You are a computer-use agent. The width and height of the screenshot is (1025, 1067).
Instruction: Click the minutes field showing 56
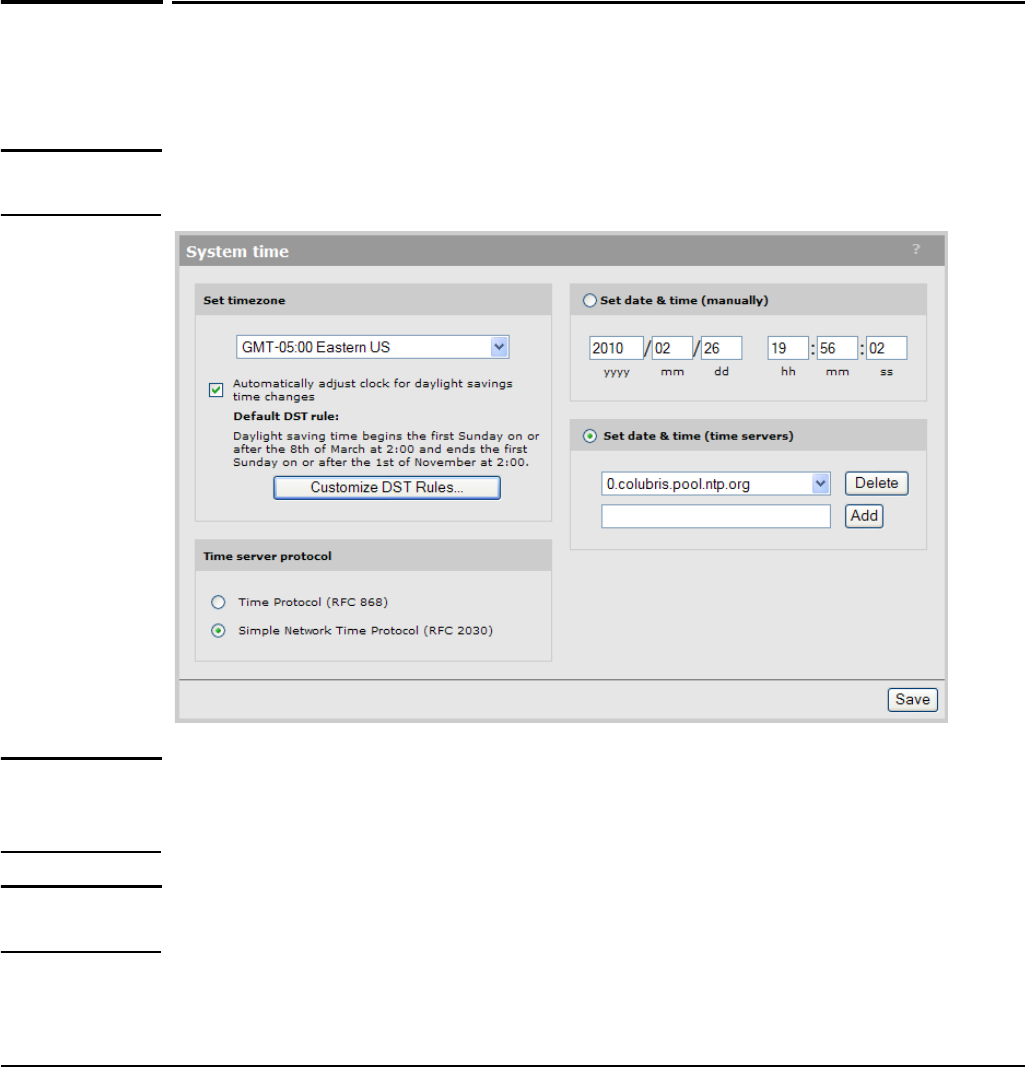pos(836,348)
